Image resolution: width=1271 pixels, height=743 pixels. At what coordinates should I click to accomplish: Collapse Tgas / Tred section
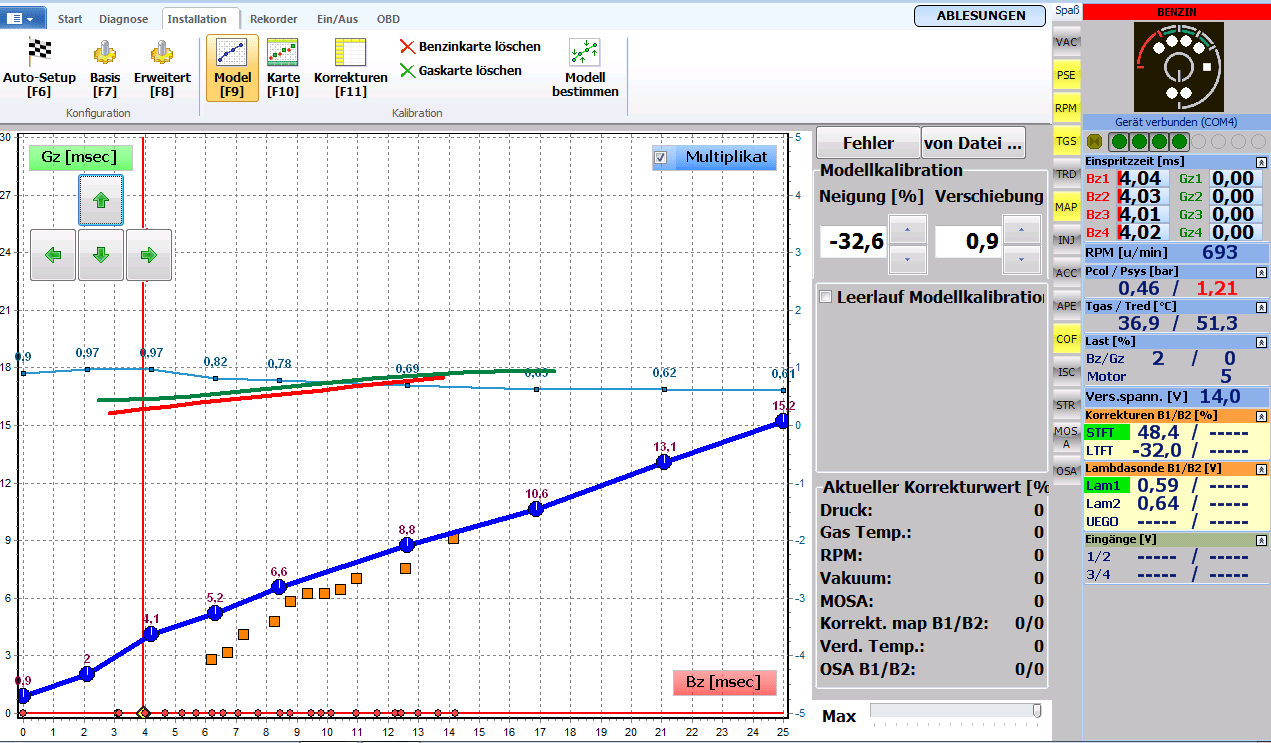pyautogui.click(x=1261, y=306)
